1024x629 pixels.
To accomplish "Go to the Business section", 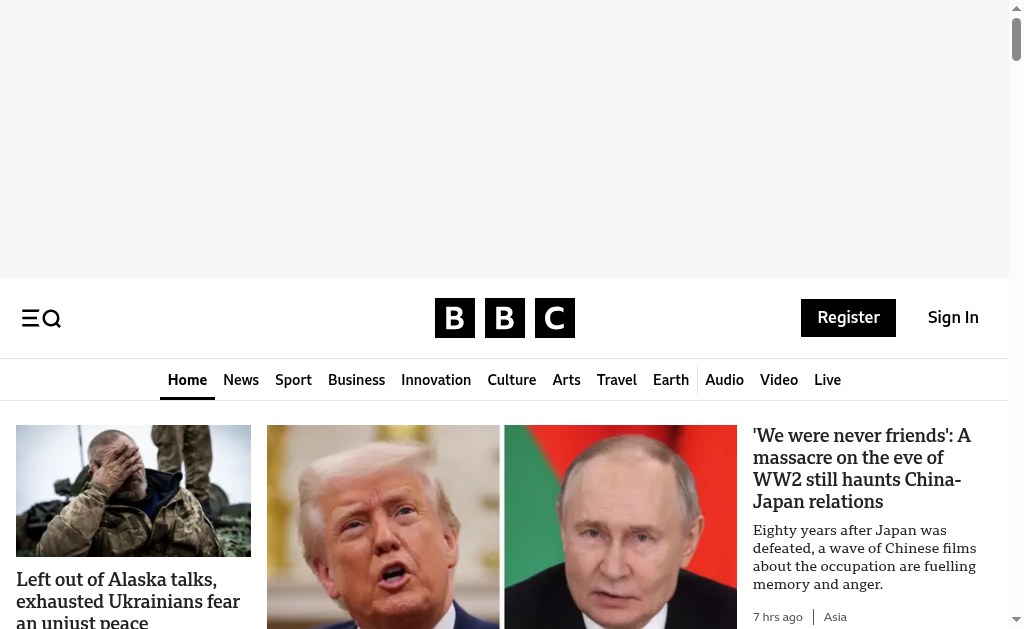I will click(357, 380).
